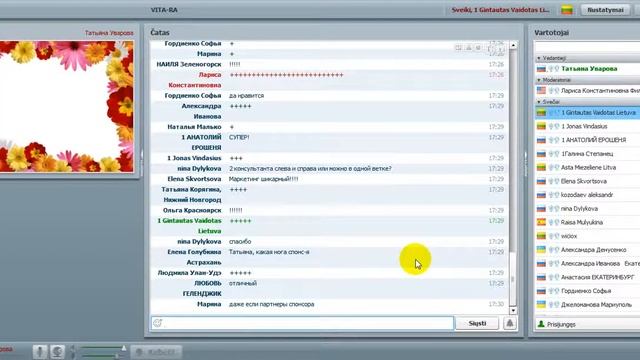Click chat message "да нравится"
Image resolution: width=640 pixels, height=360 pixels.
click(x=247, y=96)
